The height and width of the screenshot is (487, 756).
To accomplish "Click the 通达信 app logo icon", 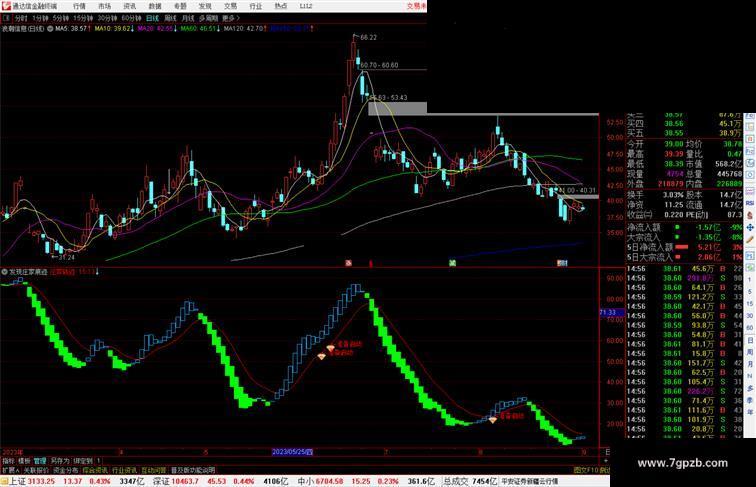I will click(x=6, y=6).
